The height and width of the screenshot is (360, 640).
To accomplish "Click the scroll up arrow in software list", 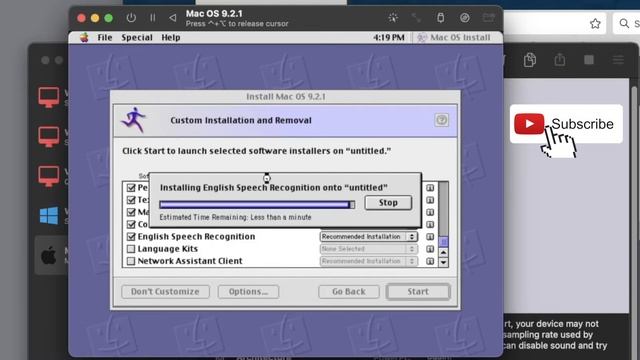I will tap(443, 252).
